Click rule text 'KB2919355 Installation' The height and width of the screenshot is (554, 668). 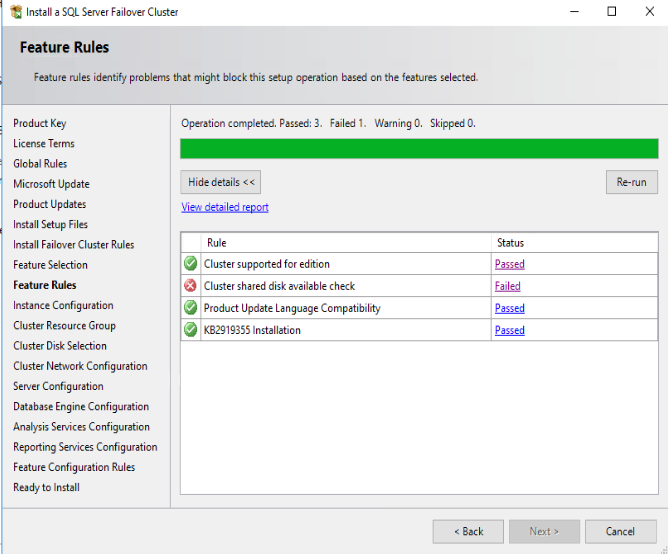[x=252, y=330]
